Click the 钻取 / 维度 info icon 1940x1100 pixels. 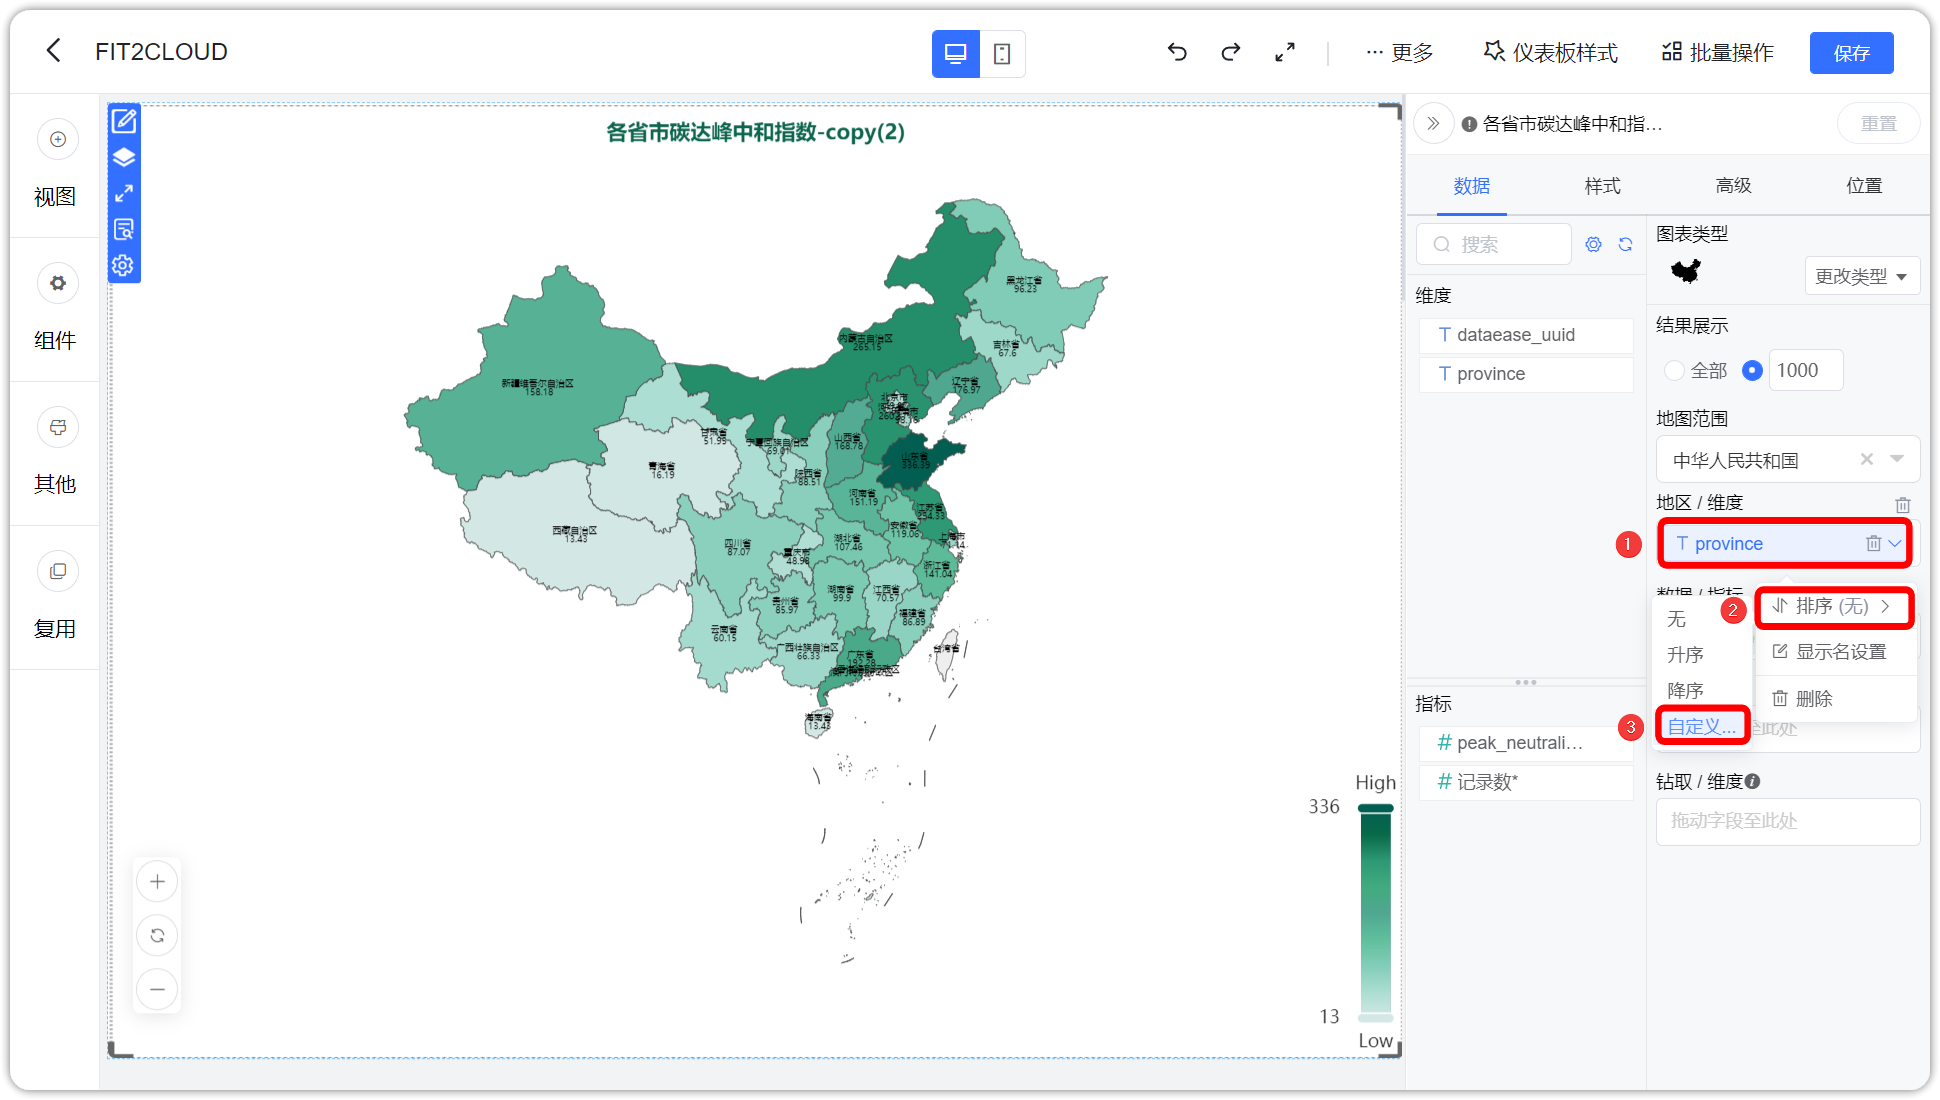[1753, 781]
